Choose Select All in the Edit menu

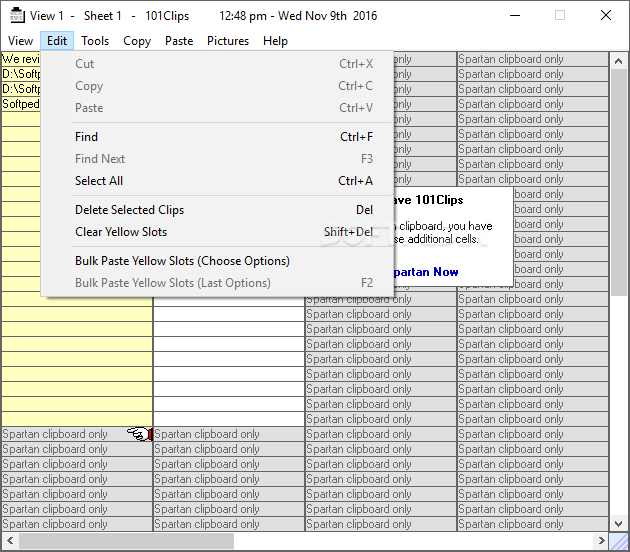pos(217,181)
